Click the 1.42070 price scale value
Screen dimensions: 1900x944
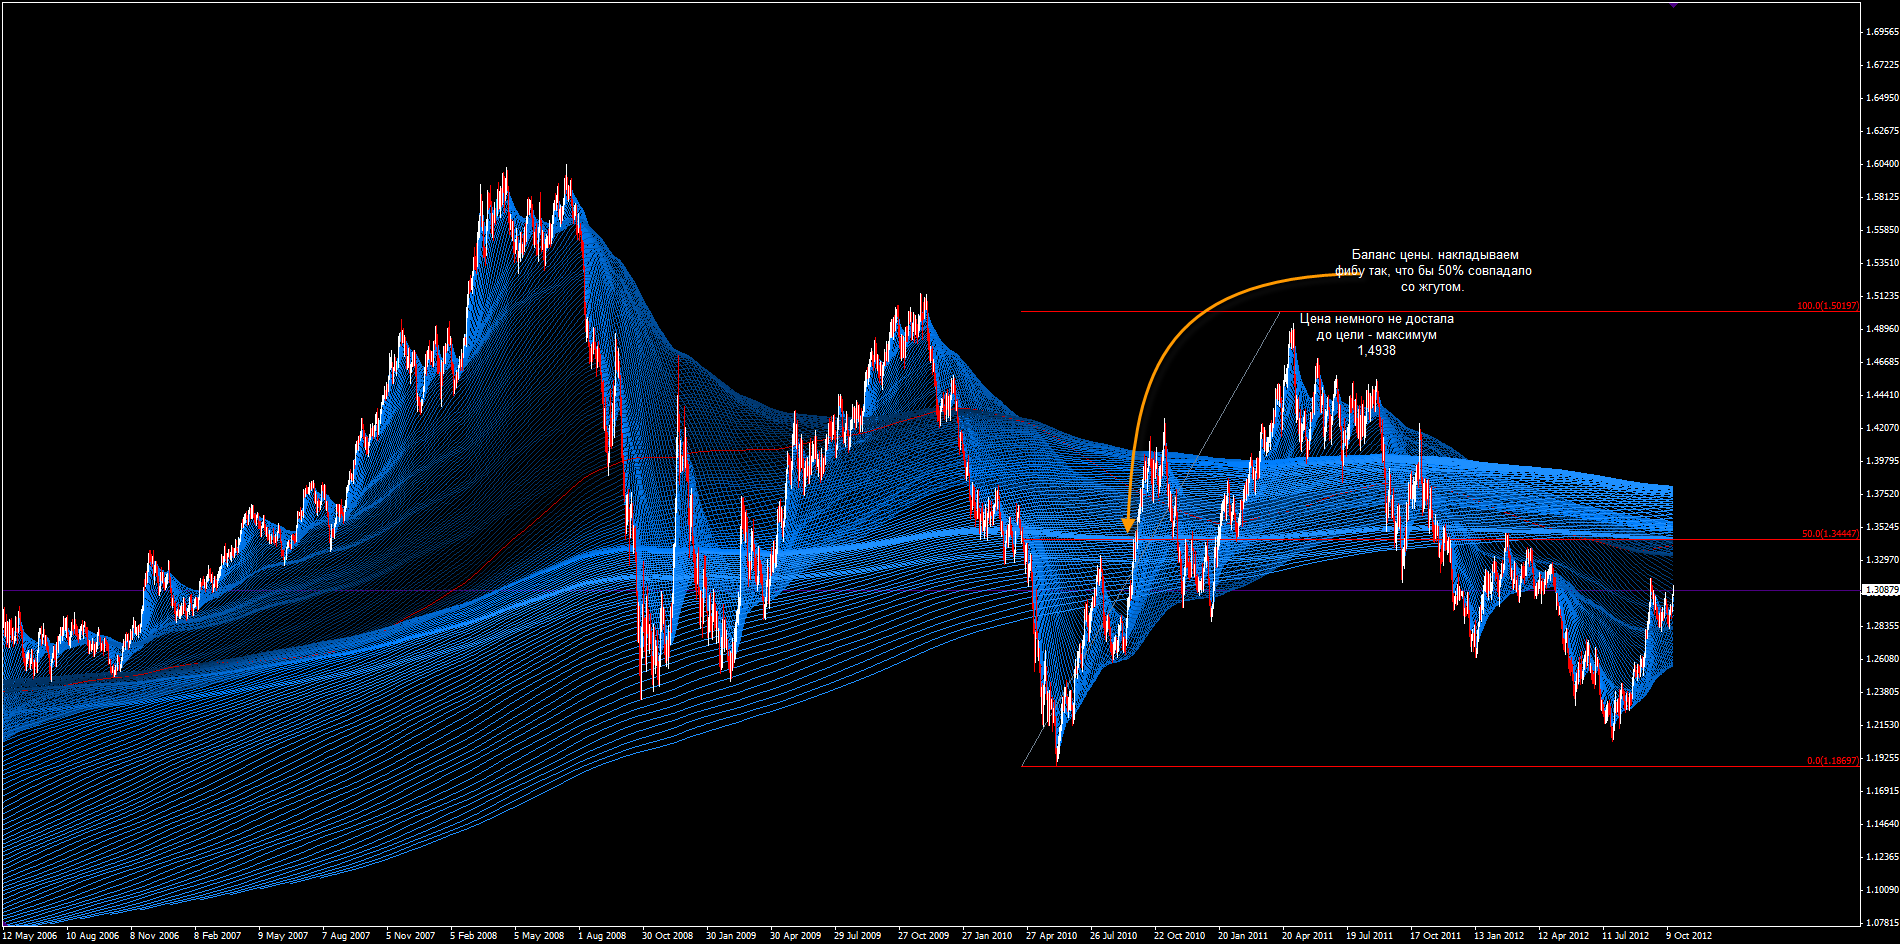coord(1882,428)
